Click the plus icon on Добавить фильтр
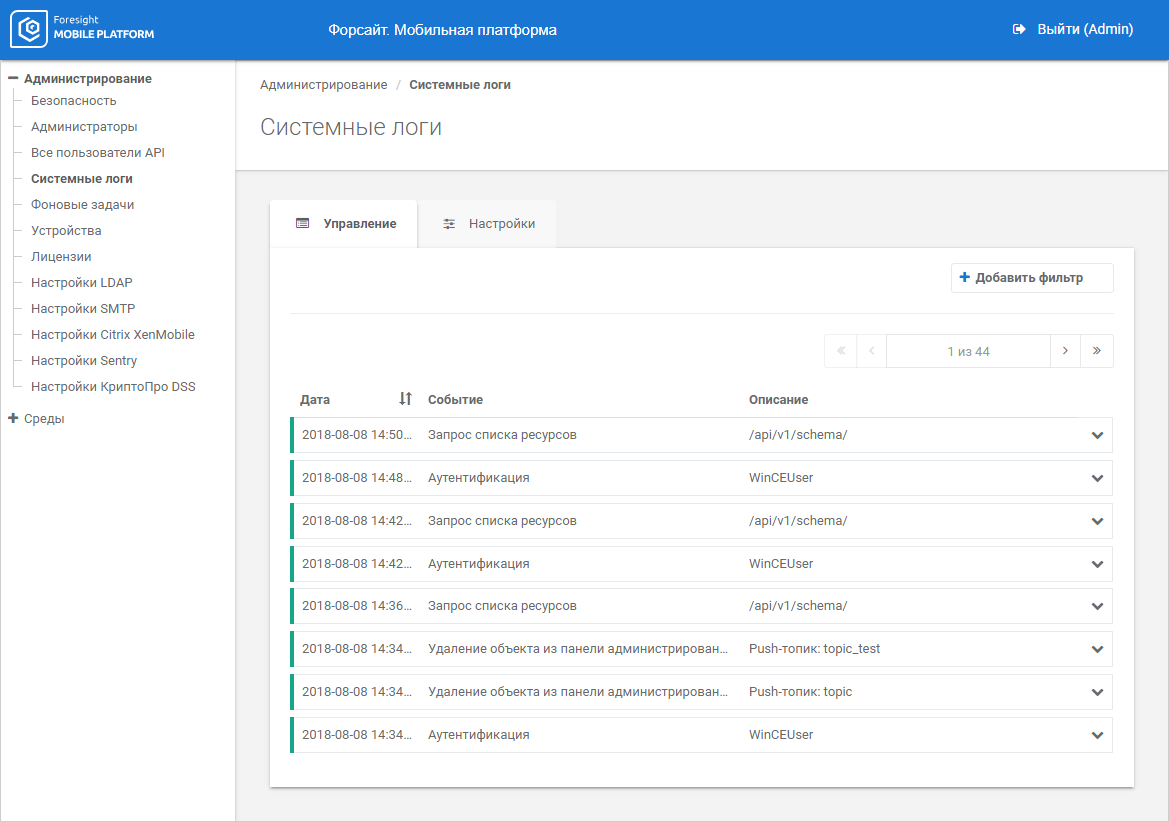Screen dimensions: 1169x822 964,278
